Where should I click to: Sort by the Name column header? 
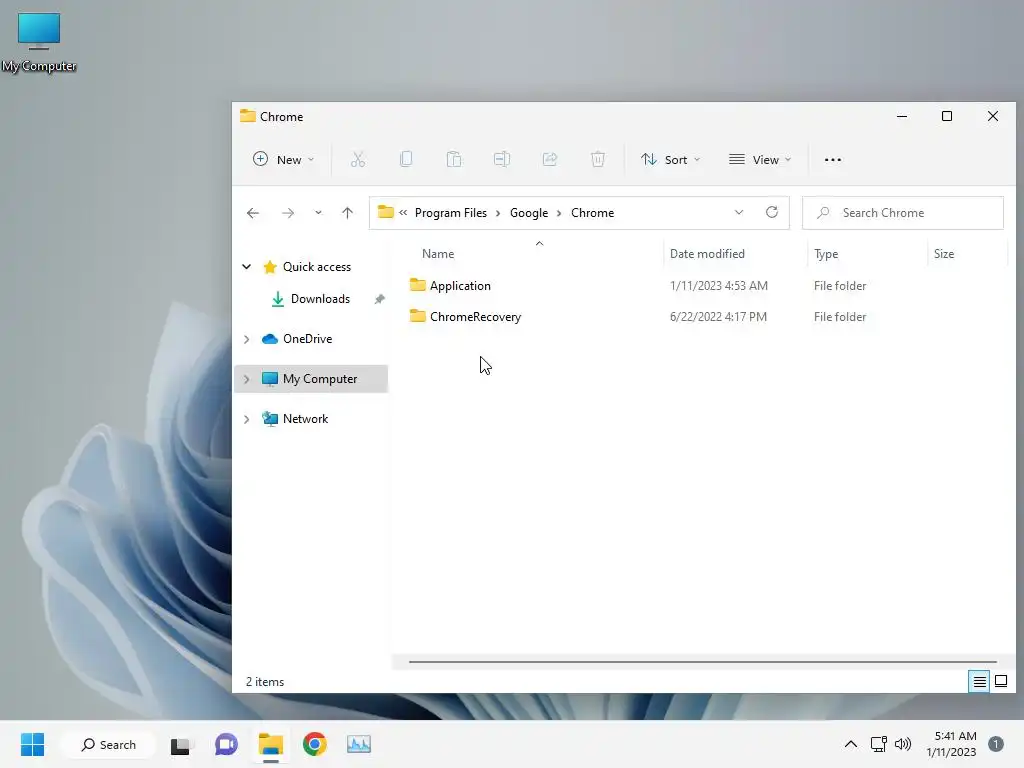pos(438,254)
